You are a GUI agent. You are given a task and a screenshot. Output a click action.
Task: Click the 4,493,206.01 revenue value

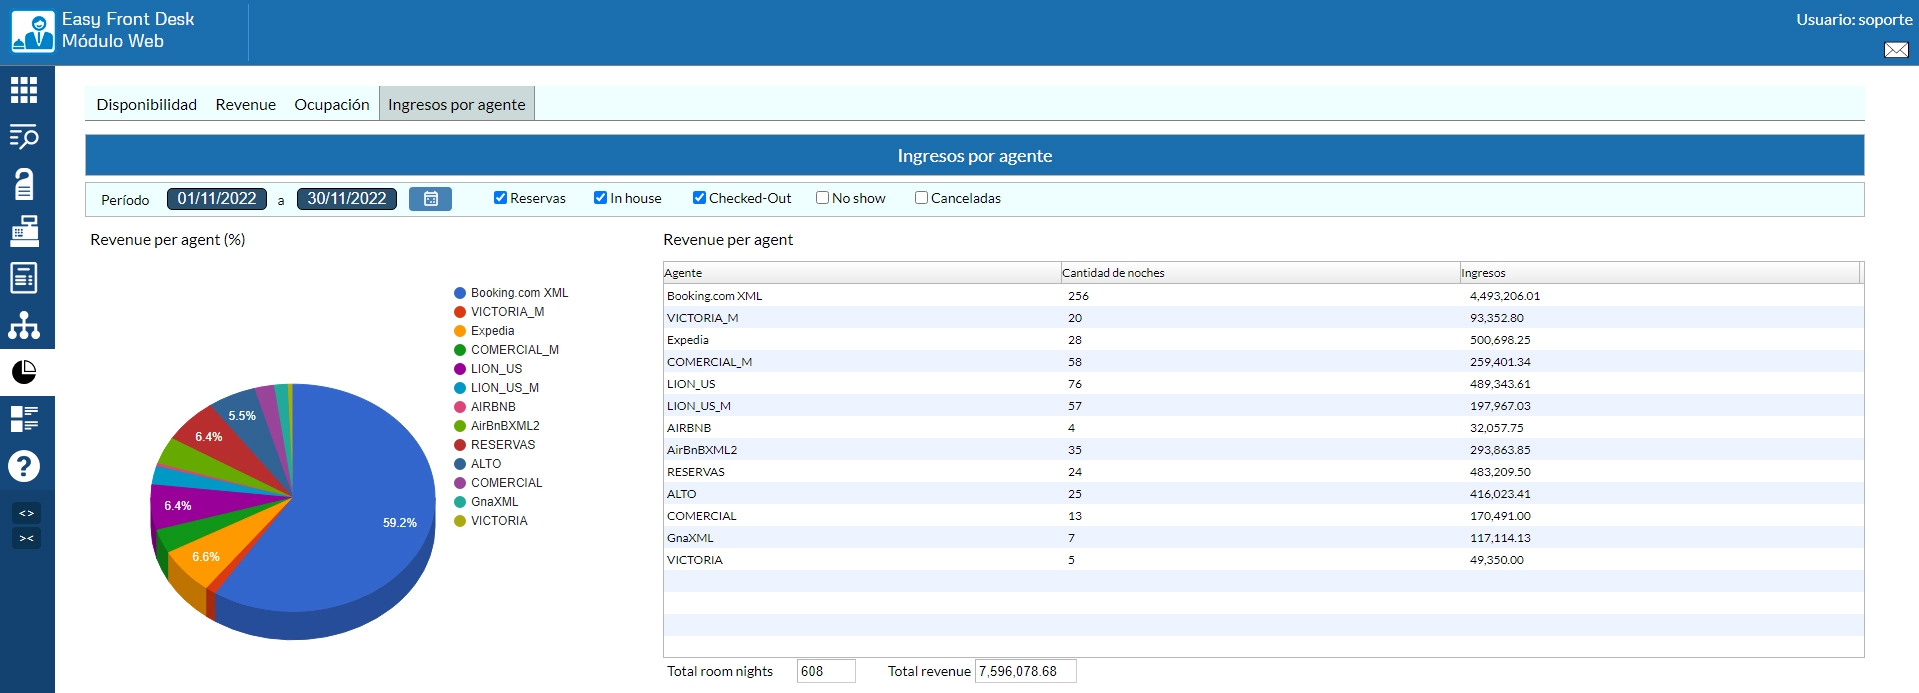[1505, 296]
